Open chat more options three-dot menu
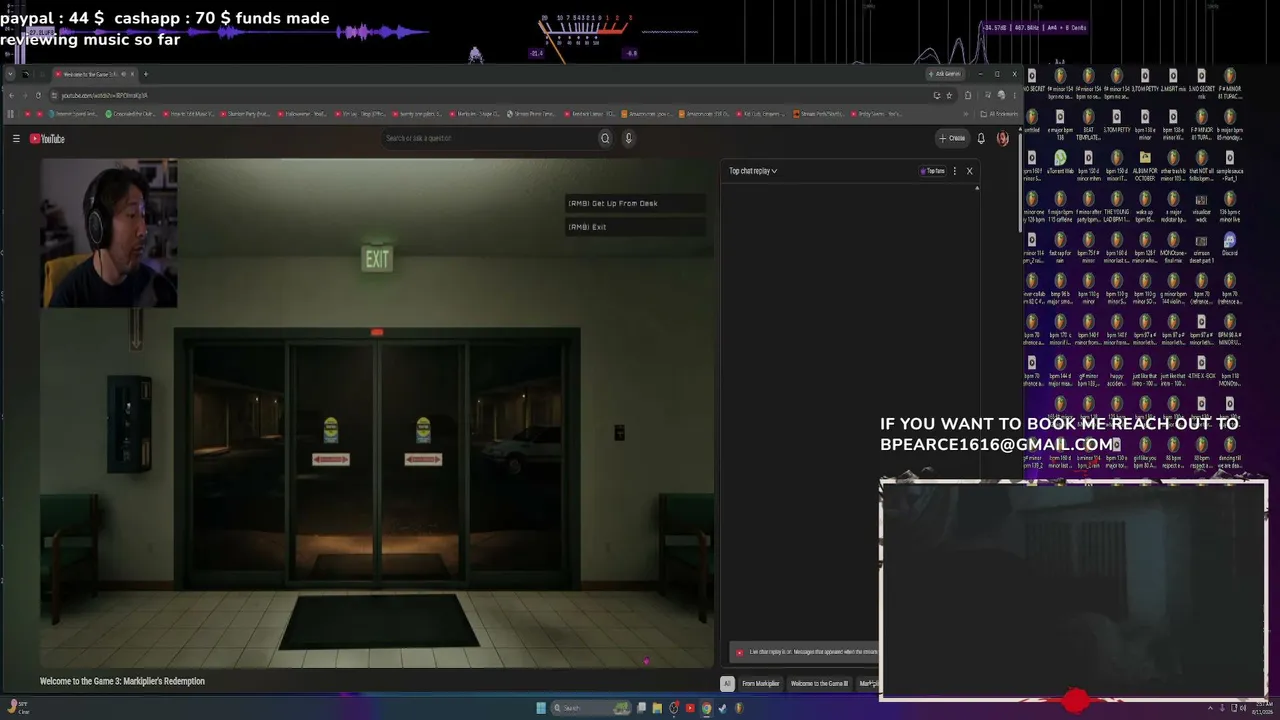Image resolution: width=1280 pixels, height=720 pixels. pos(954,171)
